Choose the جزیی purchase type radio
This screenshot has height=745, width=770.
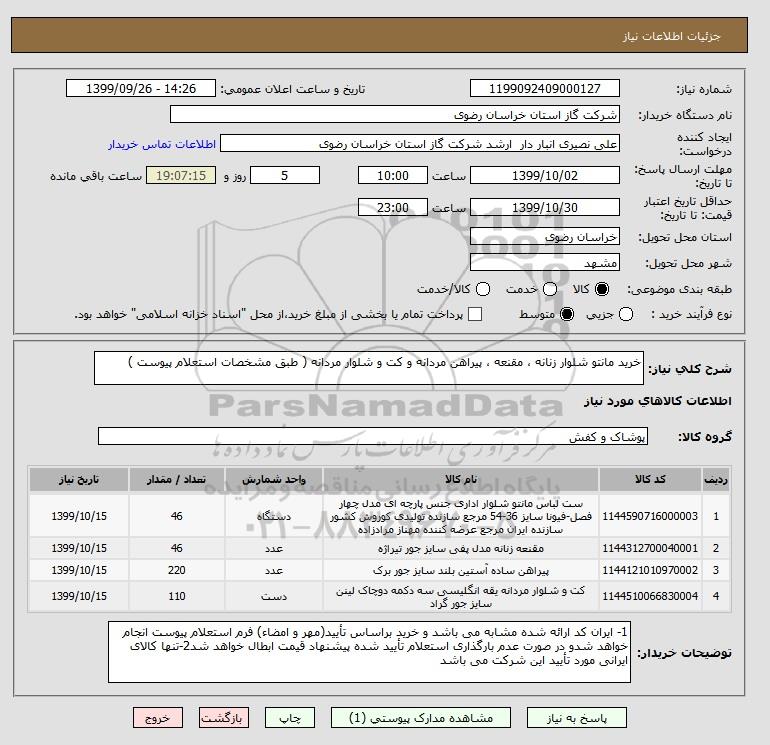click(x=626, y=314)
